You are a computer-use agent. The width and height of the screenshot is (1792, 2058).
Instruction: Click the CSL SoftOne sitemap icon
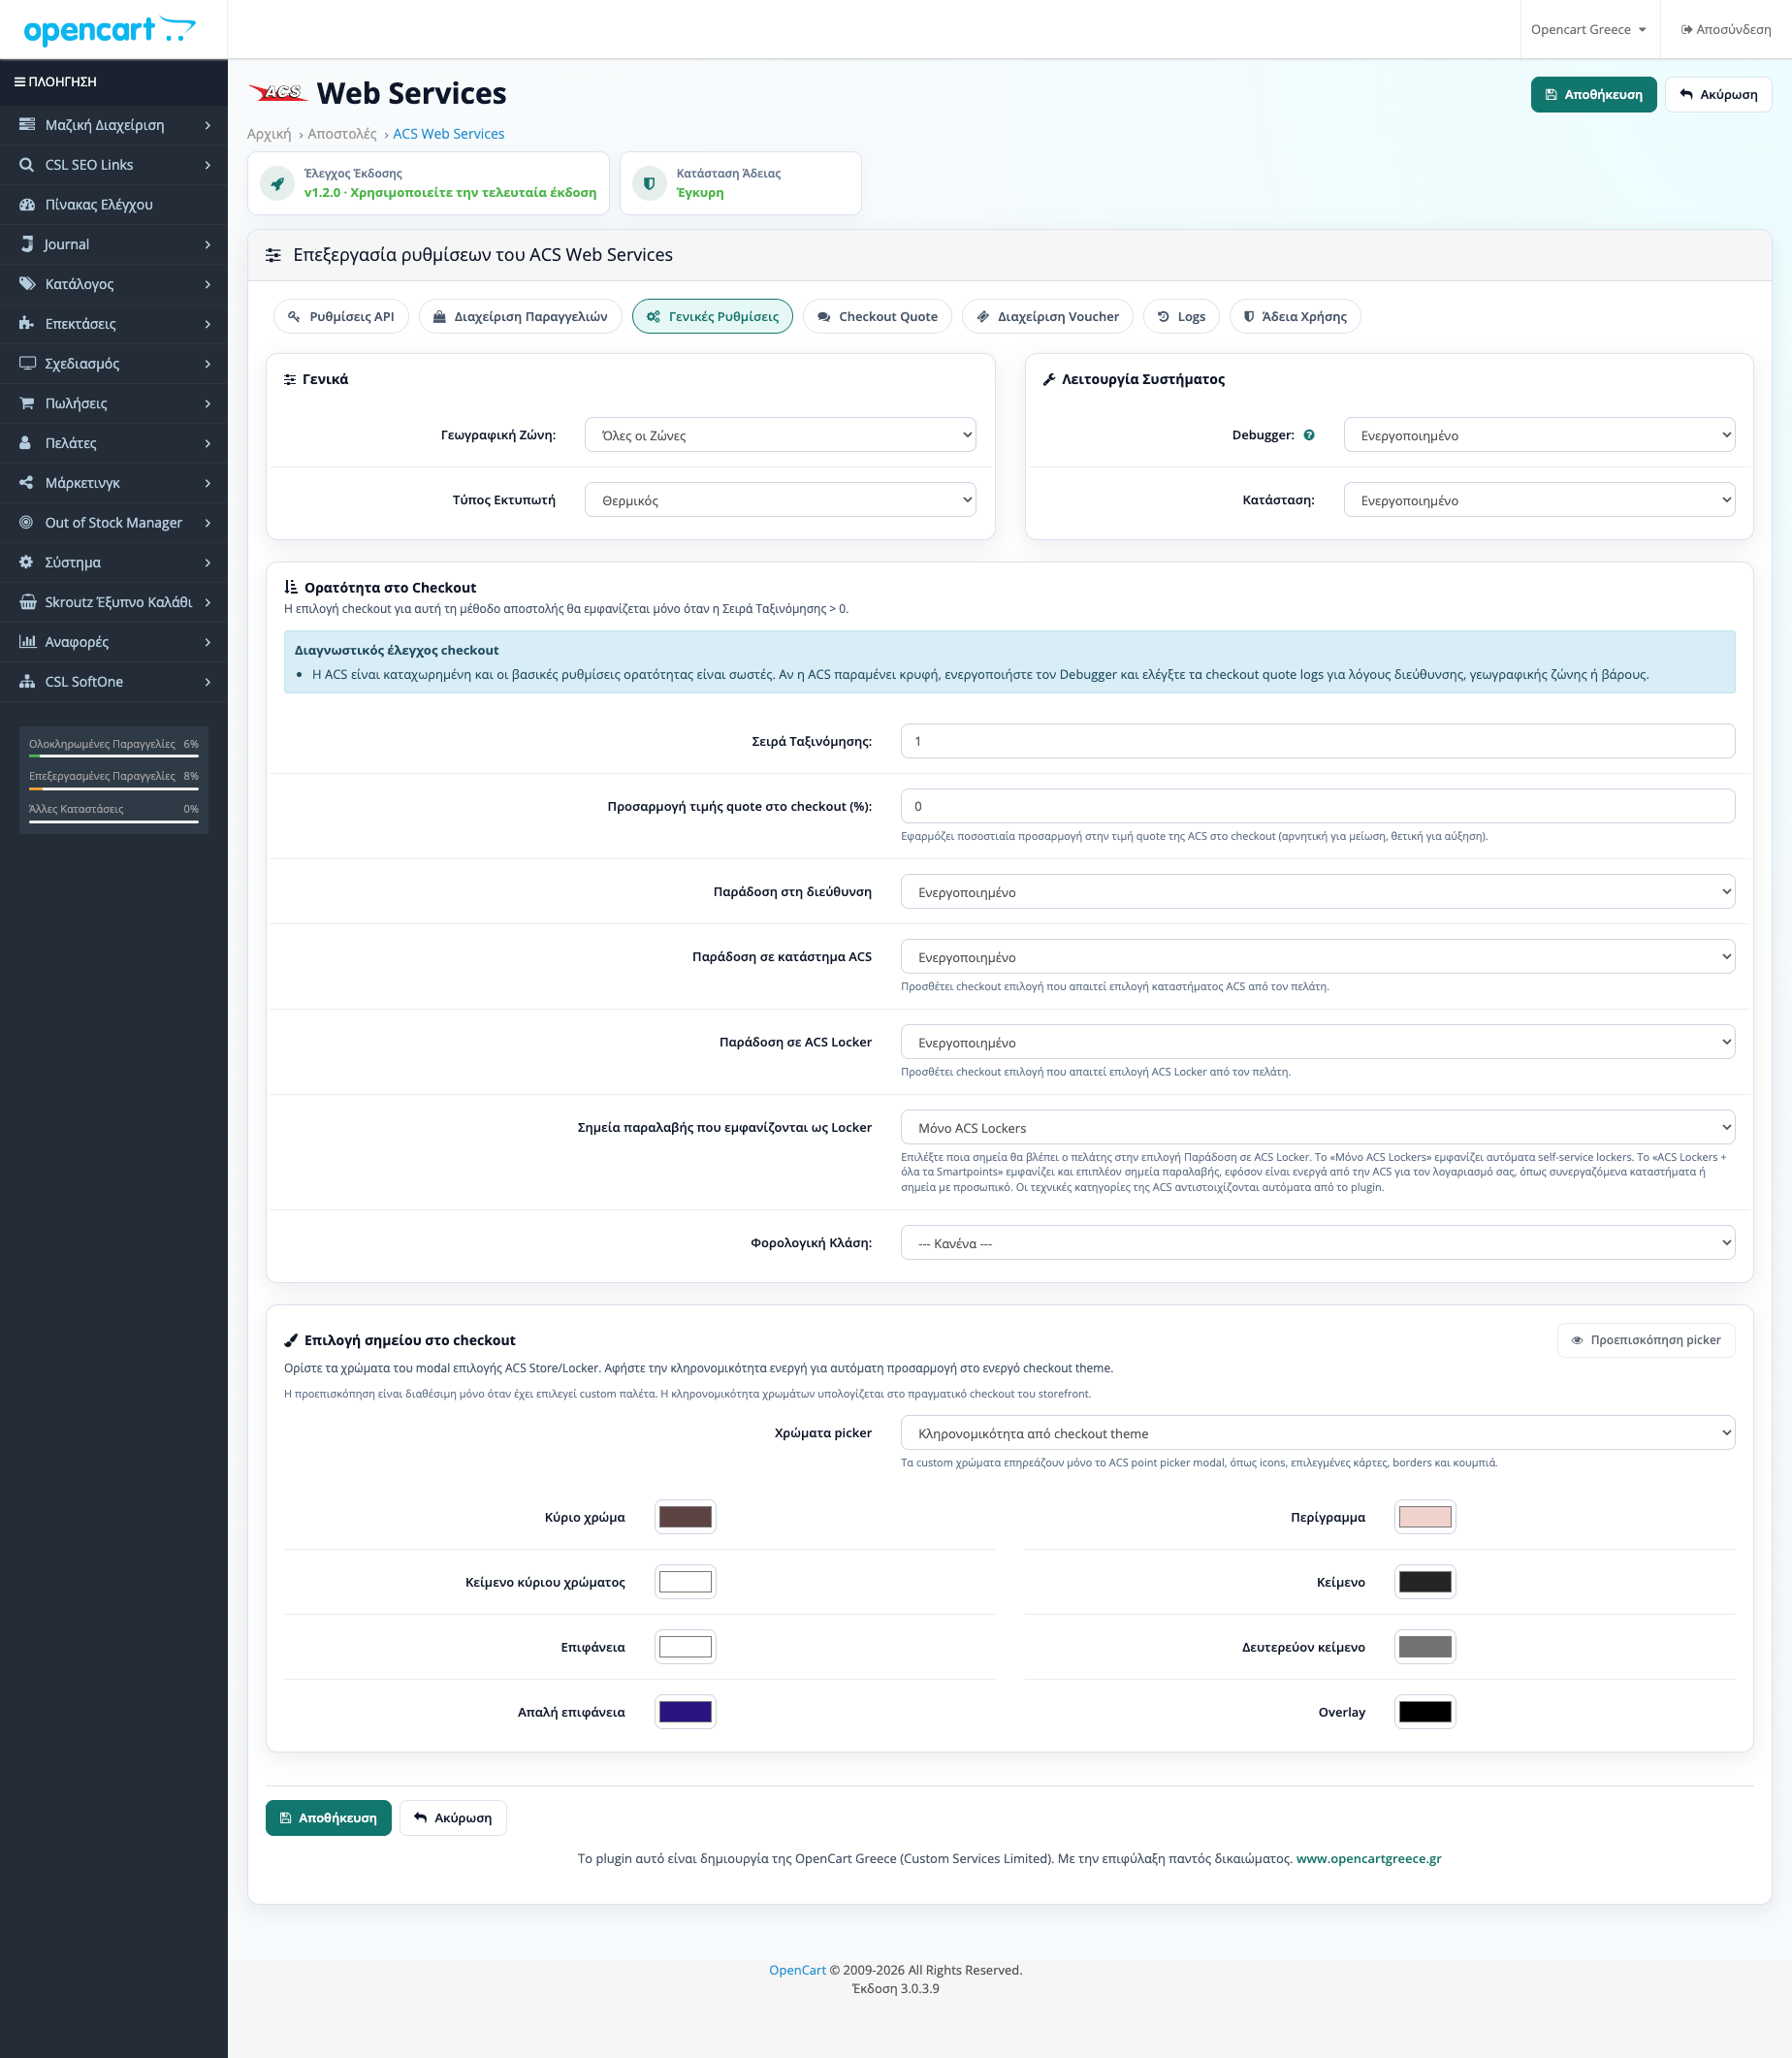click(27, 682)
